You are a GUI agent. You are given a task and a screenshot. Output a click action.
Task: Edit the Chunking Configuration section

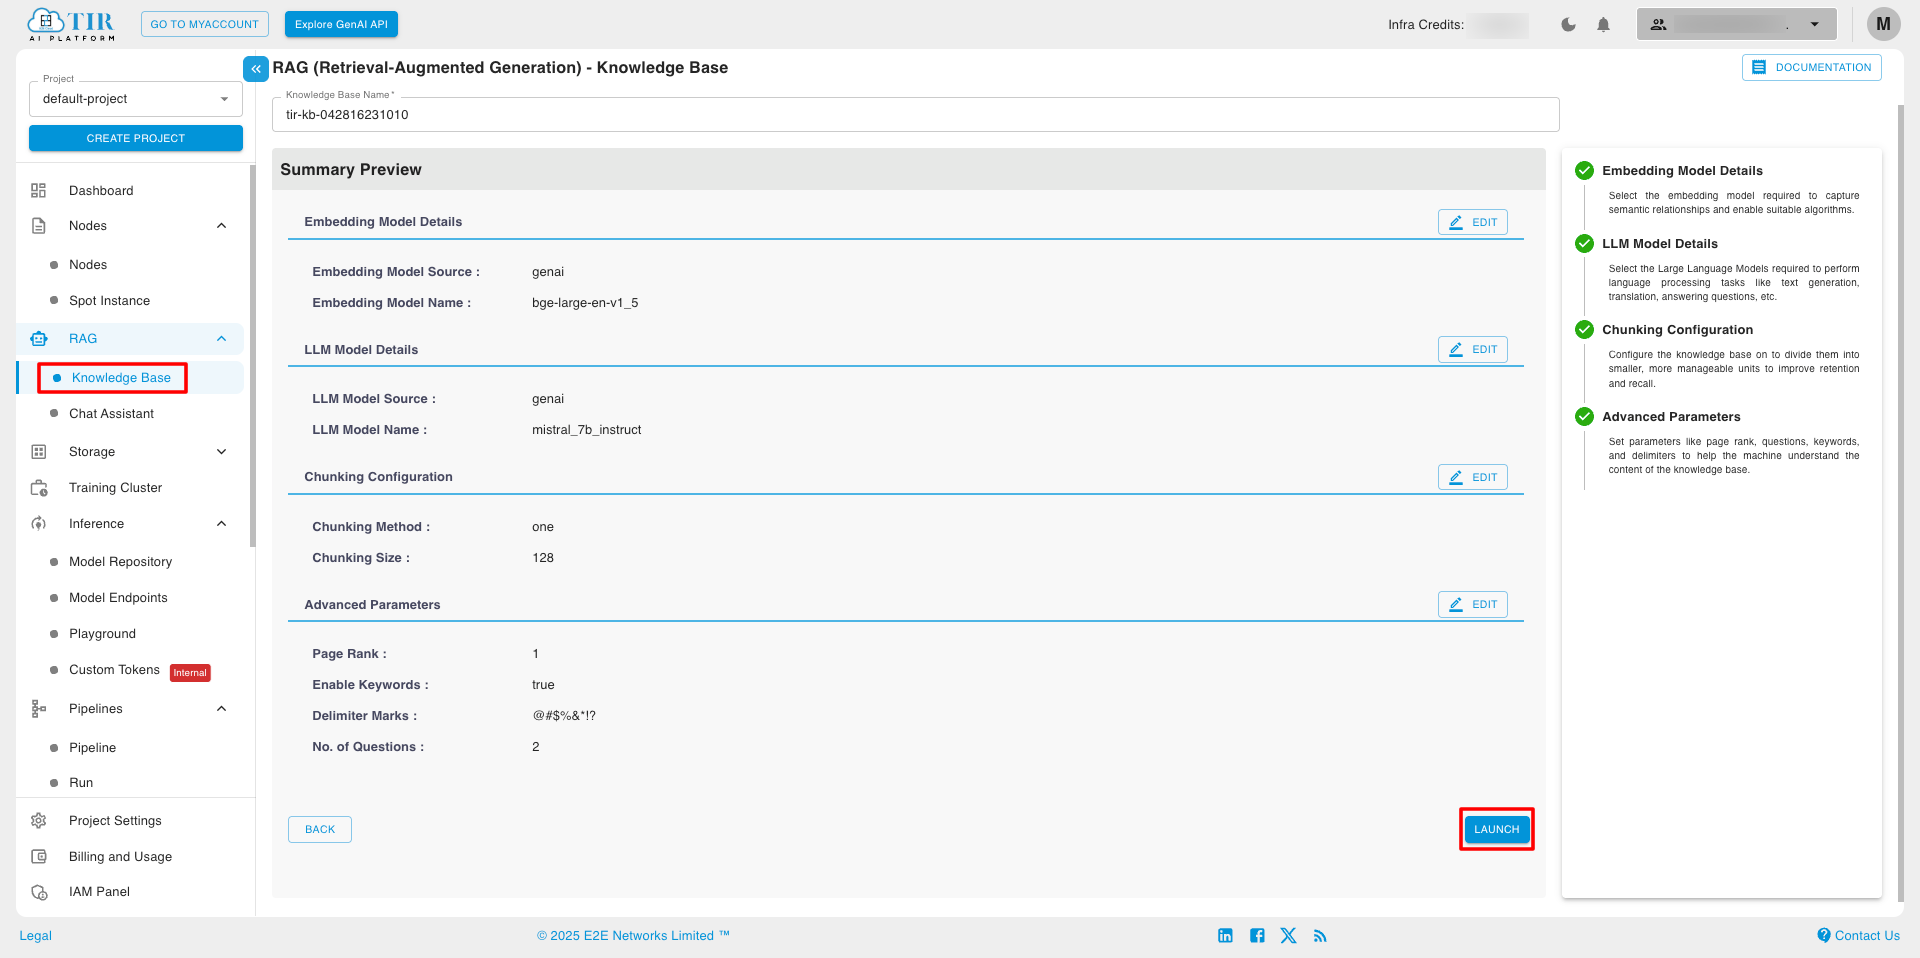[x=1472, y=477]
